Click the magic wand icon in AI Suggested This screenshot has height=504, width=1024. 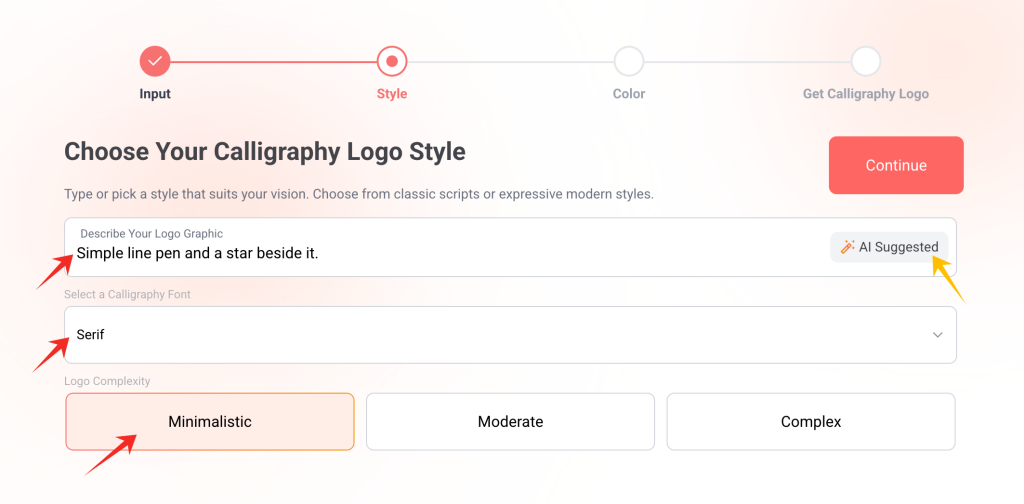tap(847, 247)
